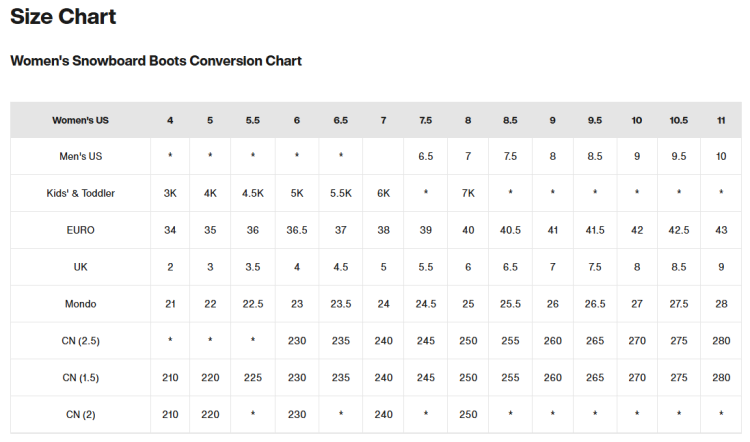Click the Mondo 22.5 cell
The width and height of the screenshot is (750, 442).
[253, 304]
